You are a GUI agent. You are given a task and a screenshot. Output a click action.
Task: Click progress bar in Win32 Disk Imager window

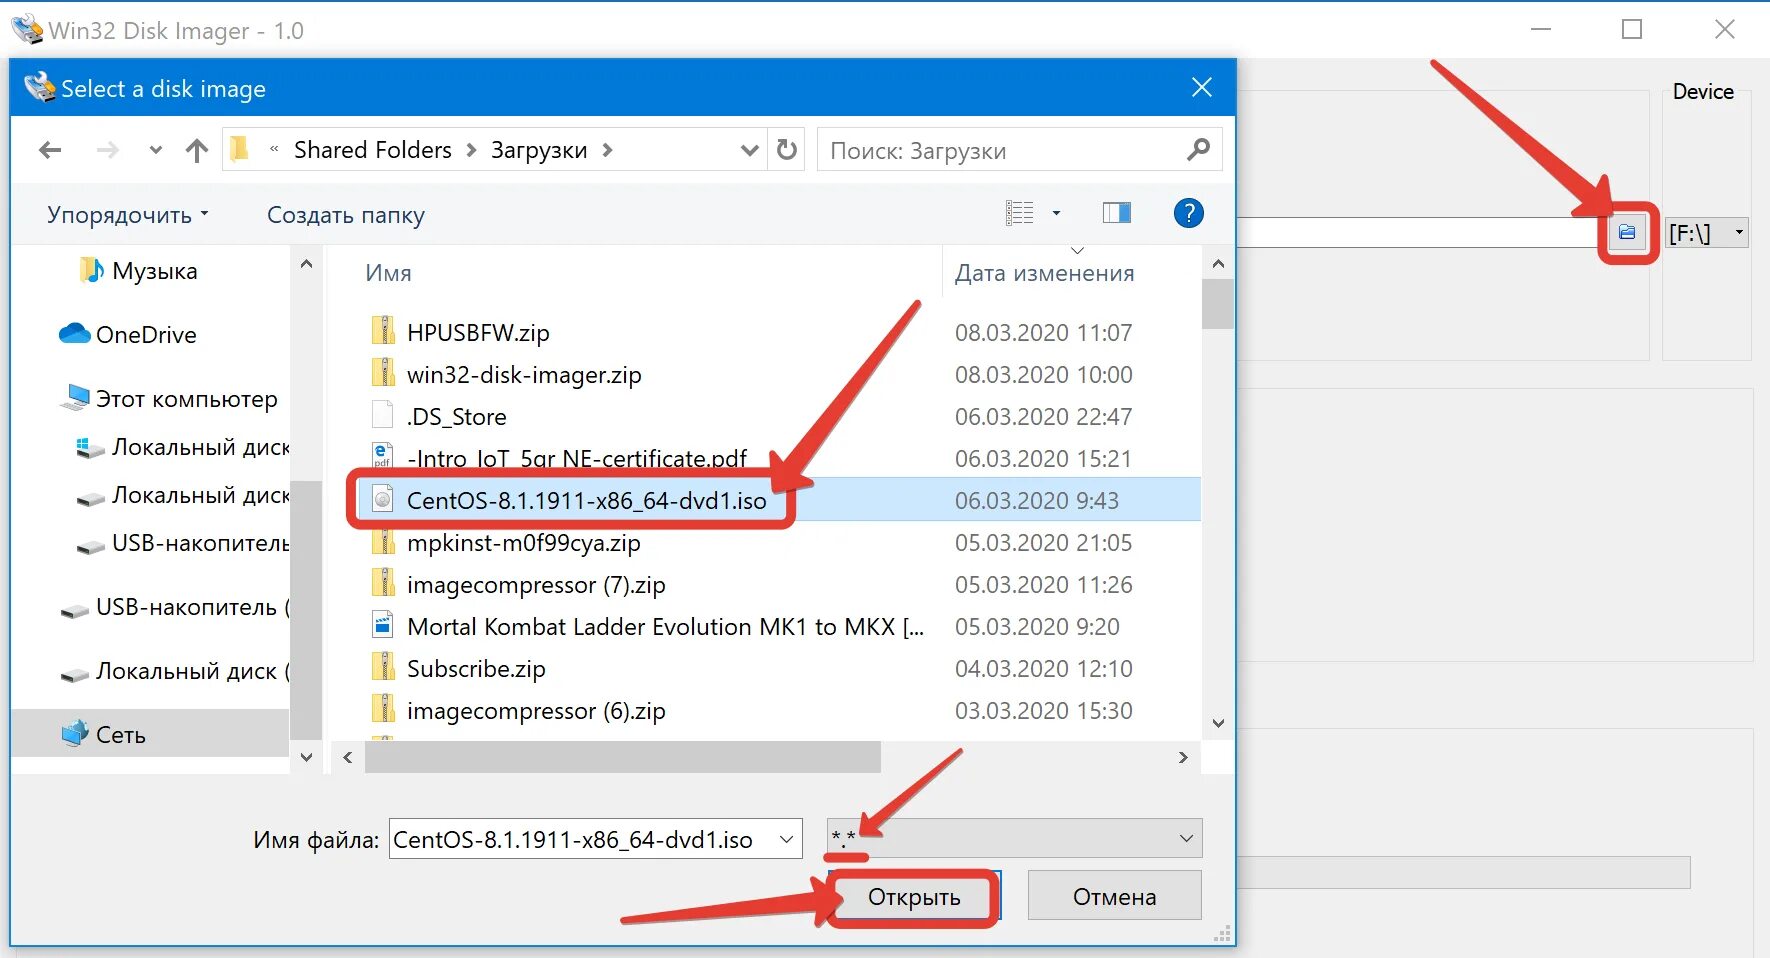point(1464,872)
